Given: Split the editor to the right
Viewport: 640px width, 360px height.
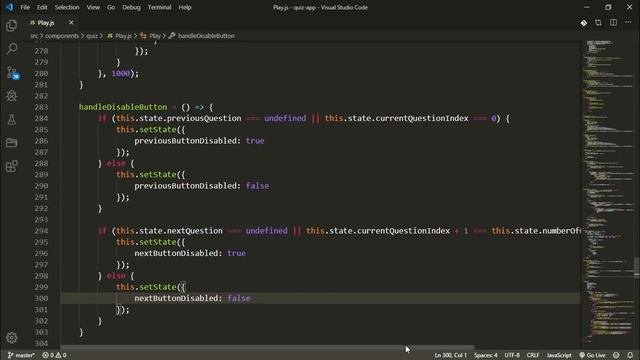Looking at the screenshot, I should 613,23.
